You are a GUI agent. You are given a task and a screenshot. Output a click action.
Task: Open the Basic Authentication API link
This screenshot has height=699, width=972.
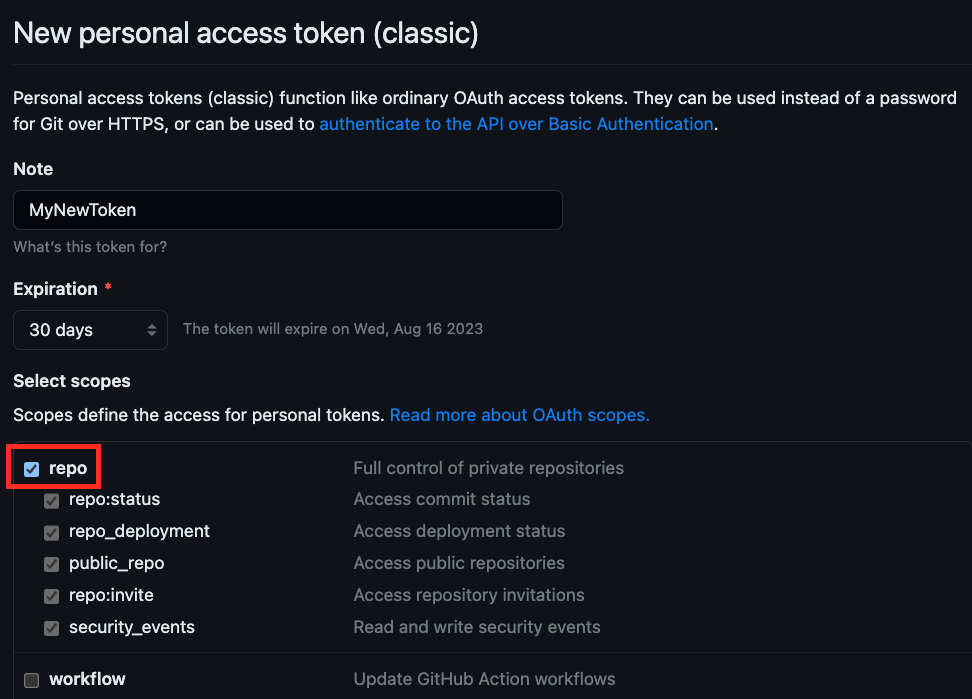click(x=516, y=124)
